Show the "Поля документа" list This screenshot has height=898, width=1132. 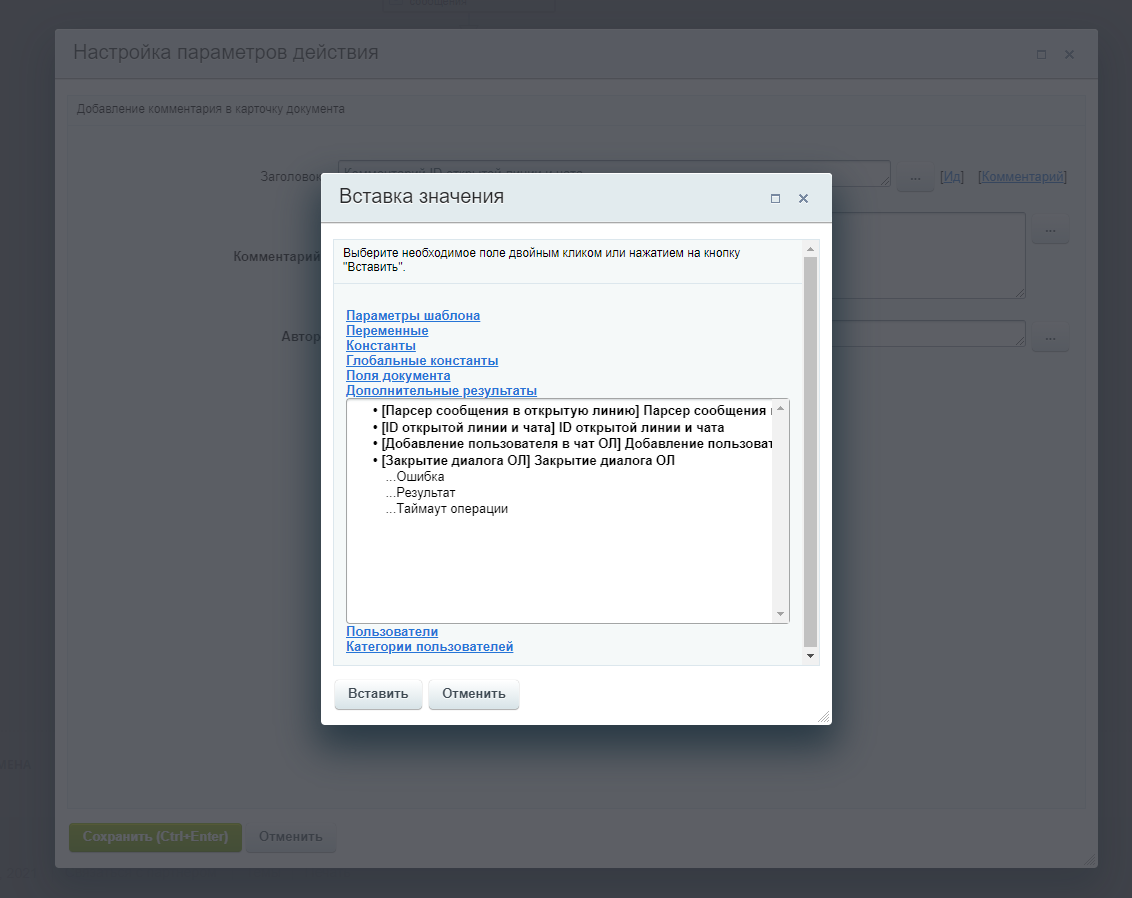[398, 375]
